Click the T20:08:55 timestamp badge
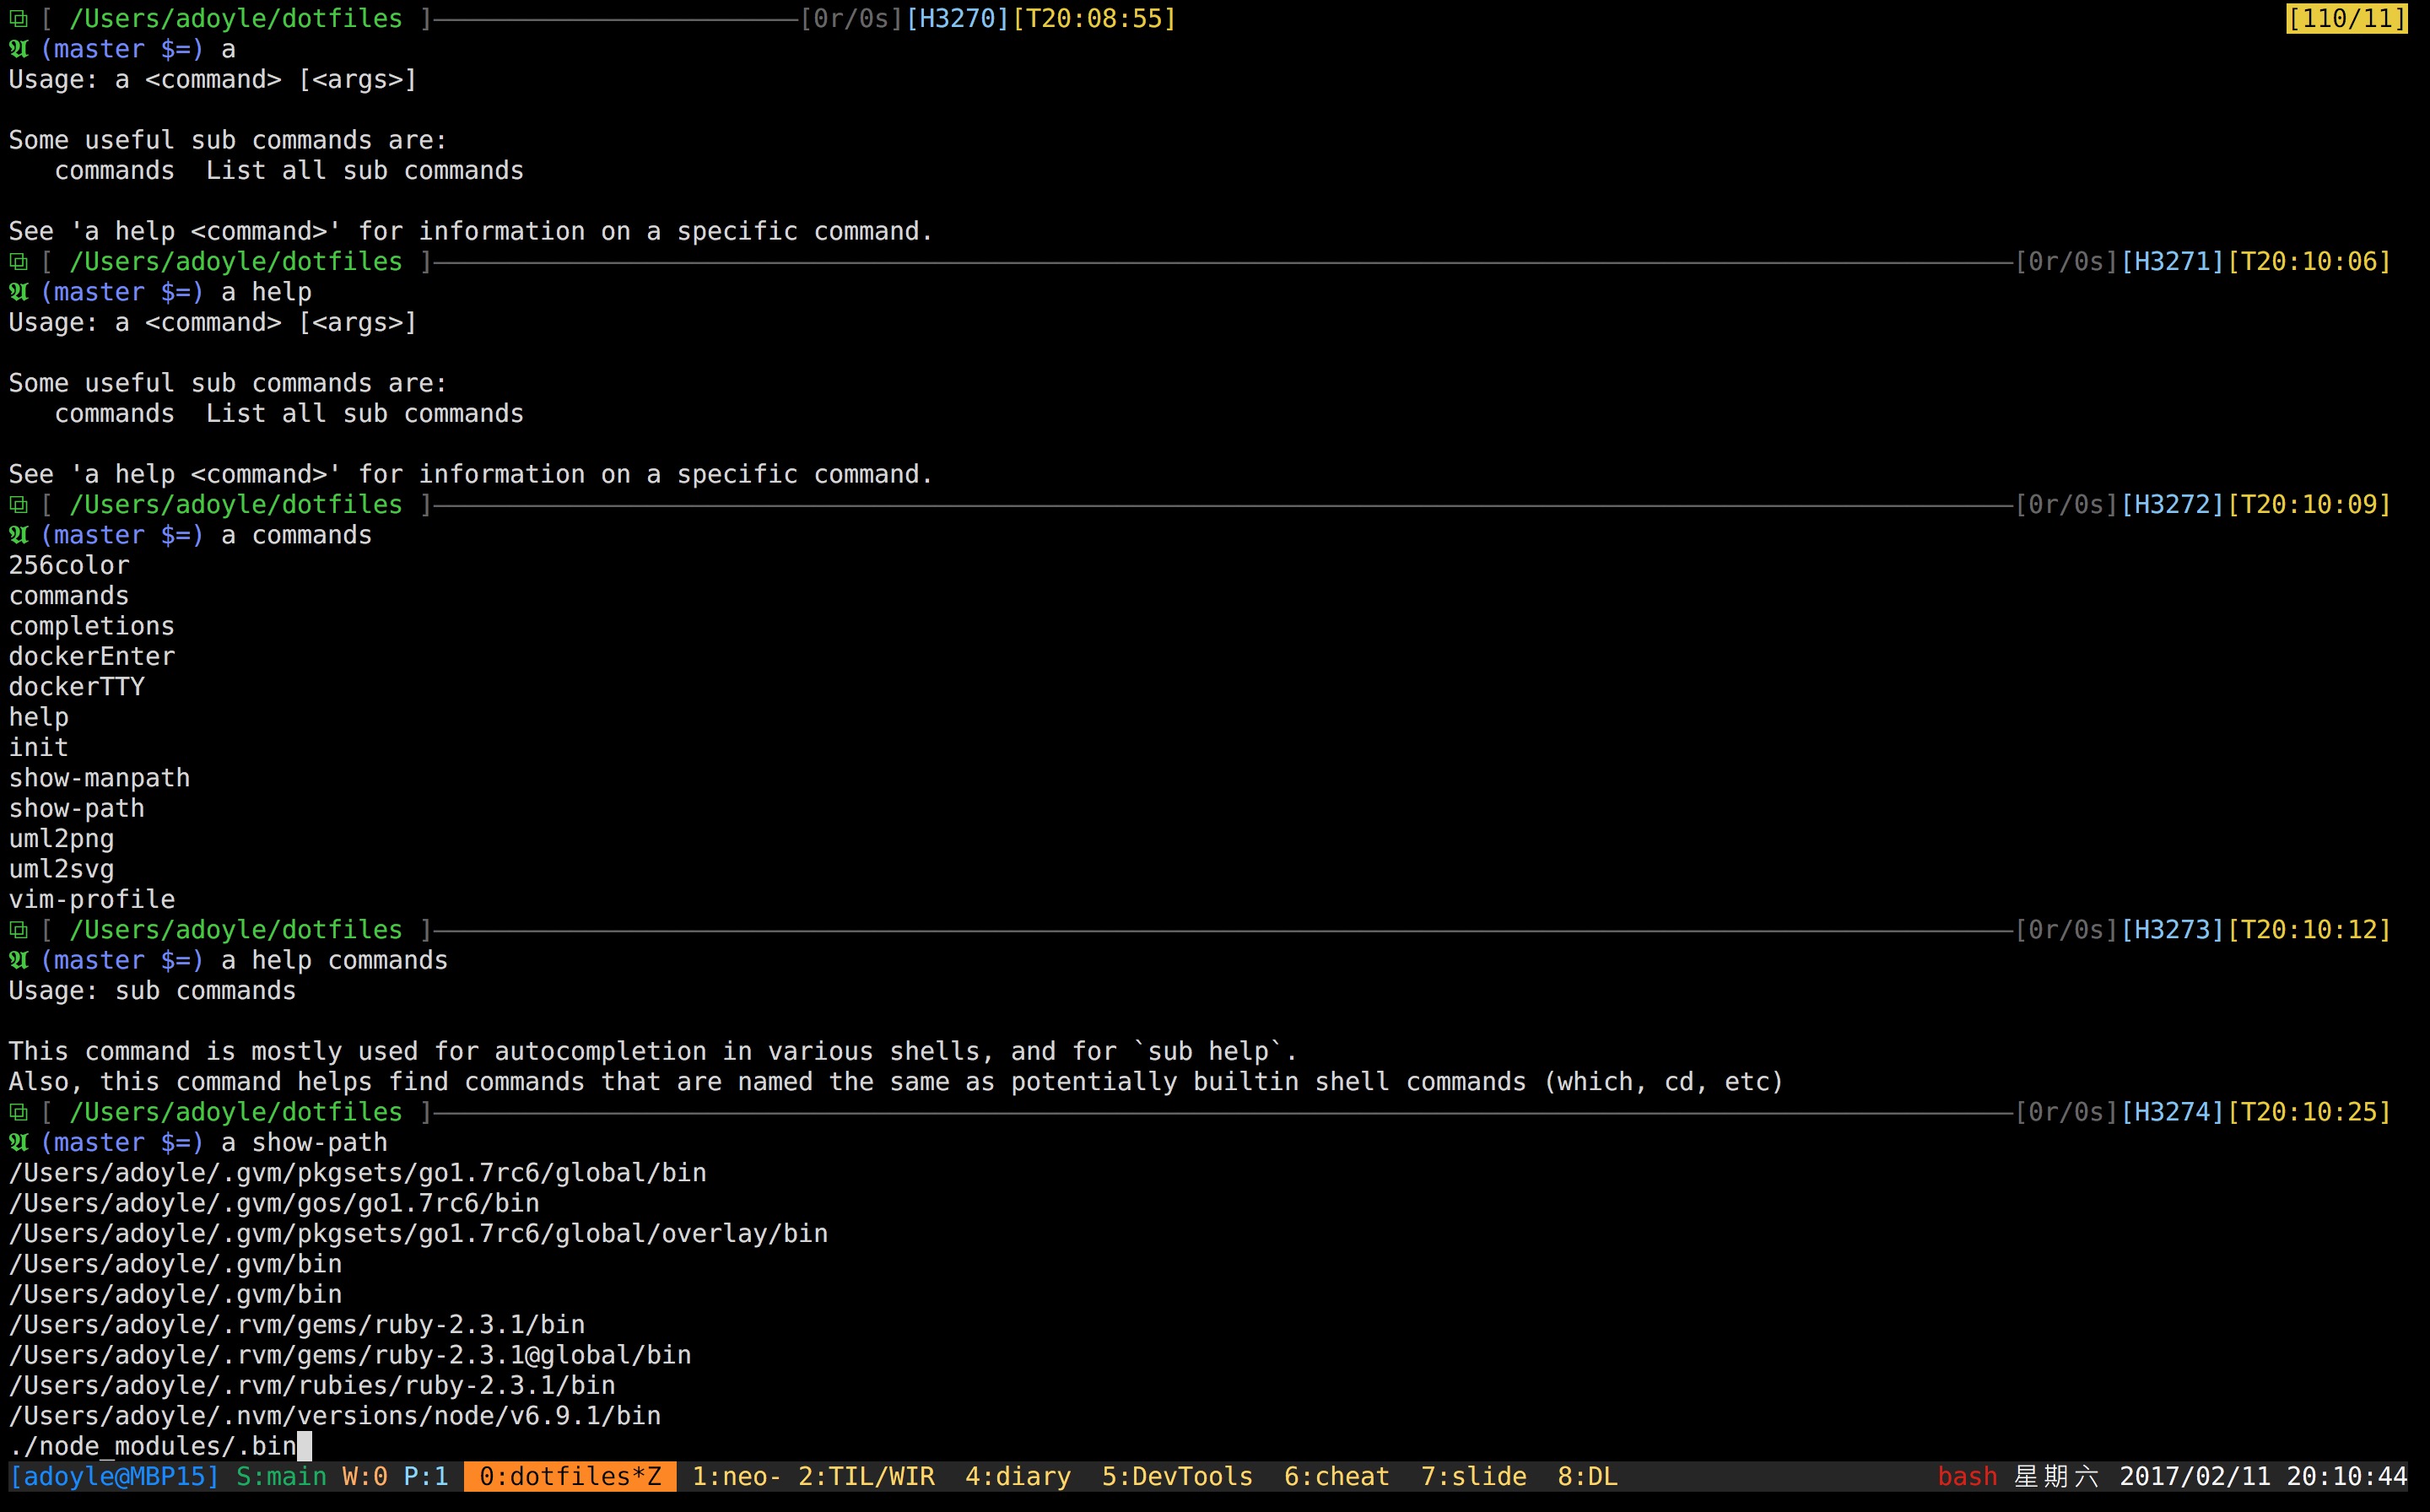The width and height of the screenshot is (2430, 1512). (x=1094, y=19)
